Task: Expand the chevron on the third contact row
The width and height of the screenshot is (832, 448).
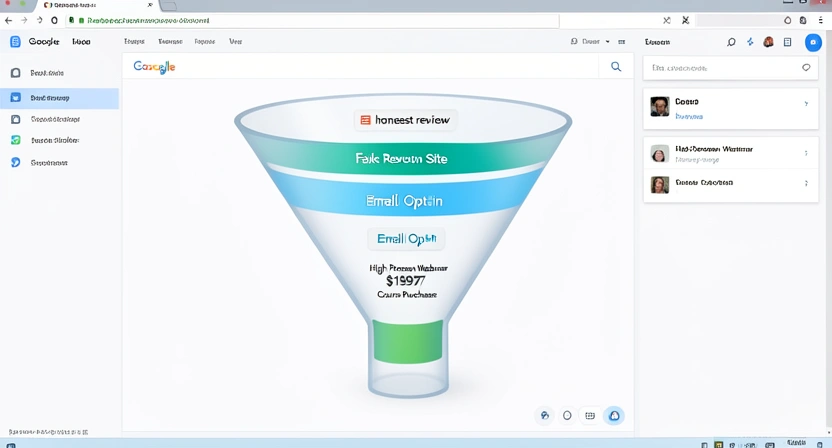Action: tap(806, 183)
